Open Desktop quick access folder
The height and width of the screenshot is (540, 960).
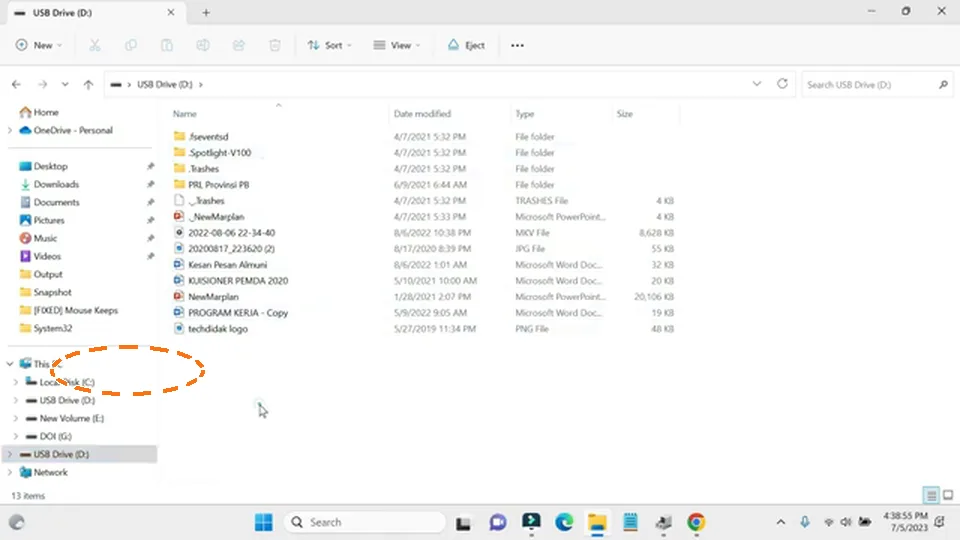point(43,167)
